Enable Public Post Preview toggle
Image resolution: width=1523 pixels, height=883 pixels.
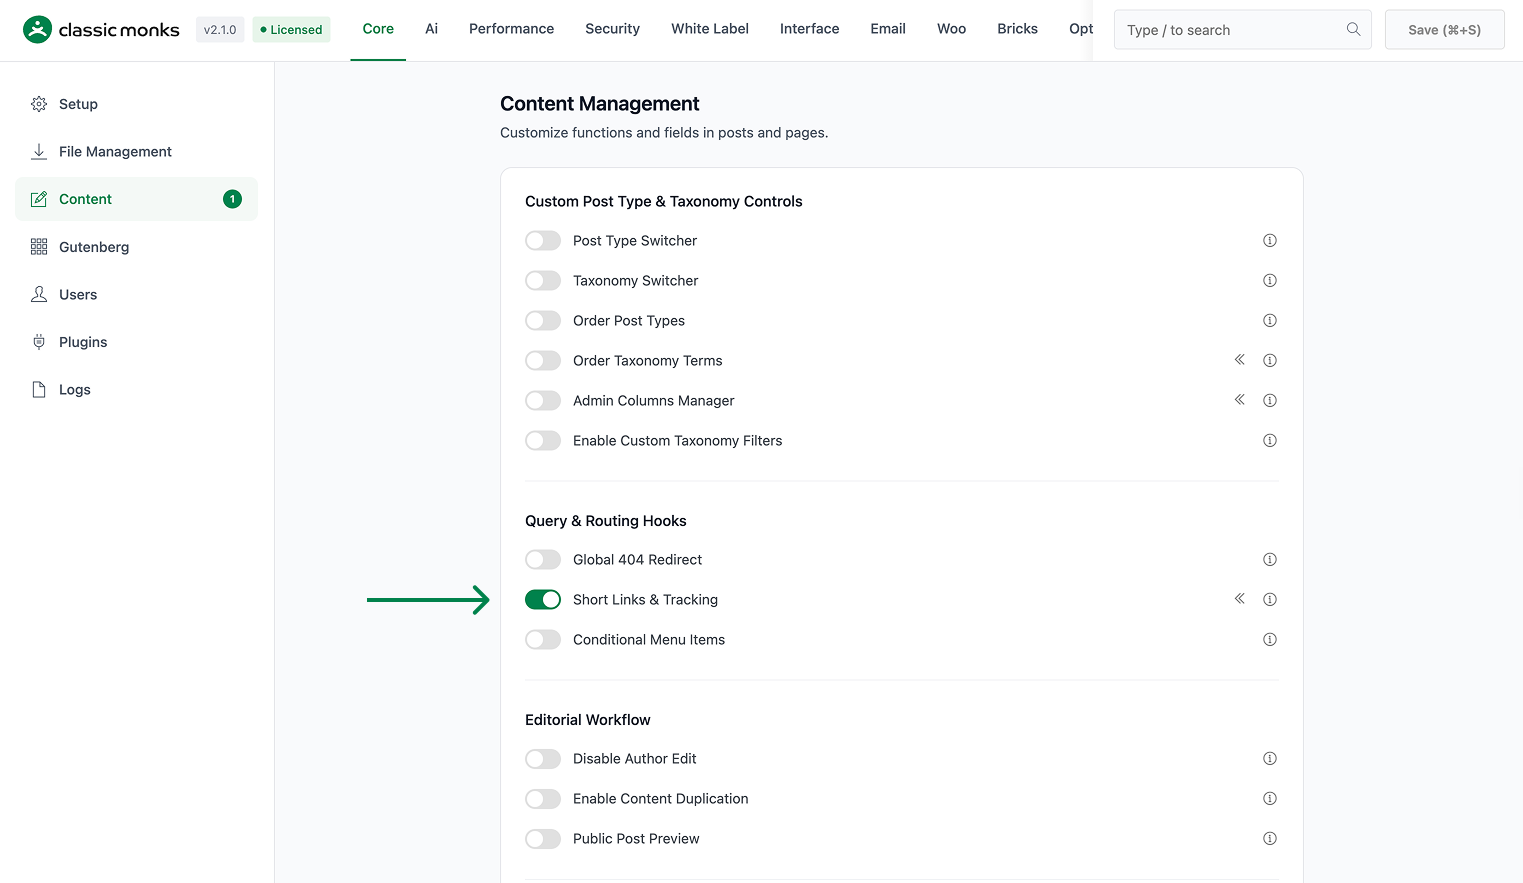(x=543, y=839)
